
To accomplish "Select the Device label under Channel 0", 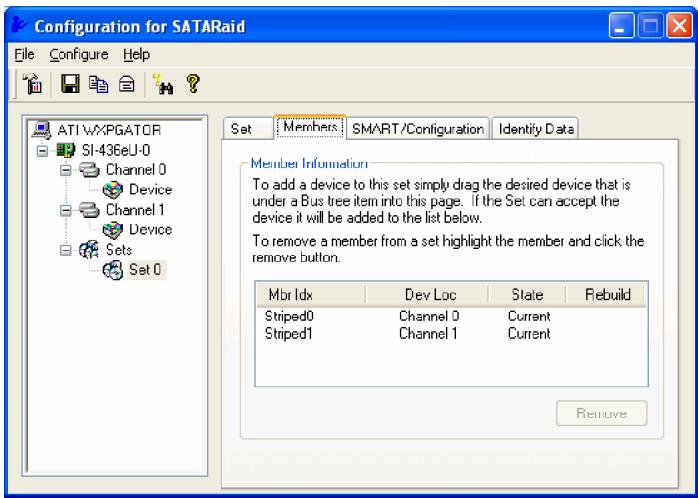I will (150, 190).
